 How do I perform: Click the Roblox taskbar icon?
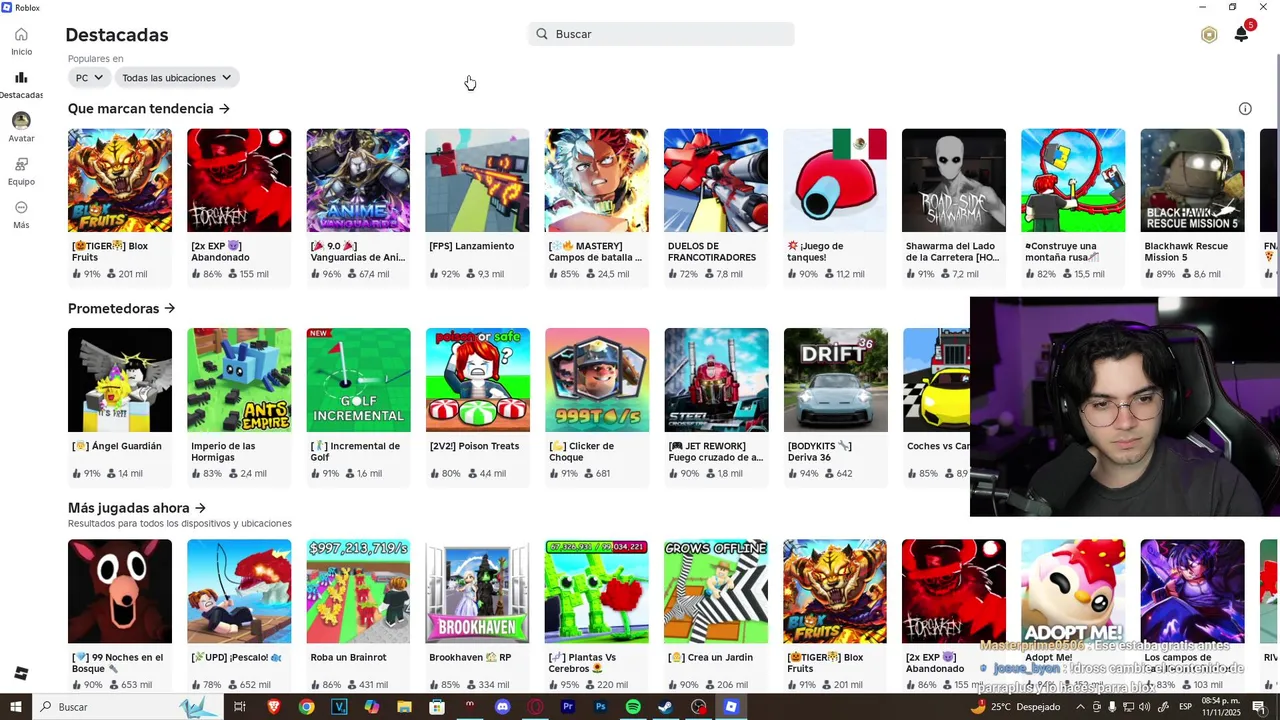(731, 707)
